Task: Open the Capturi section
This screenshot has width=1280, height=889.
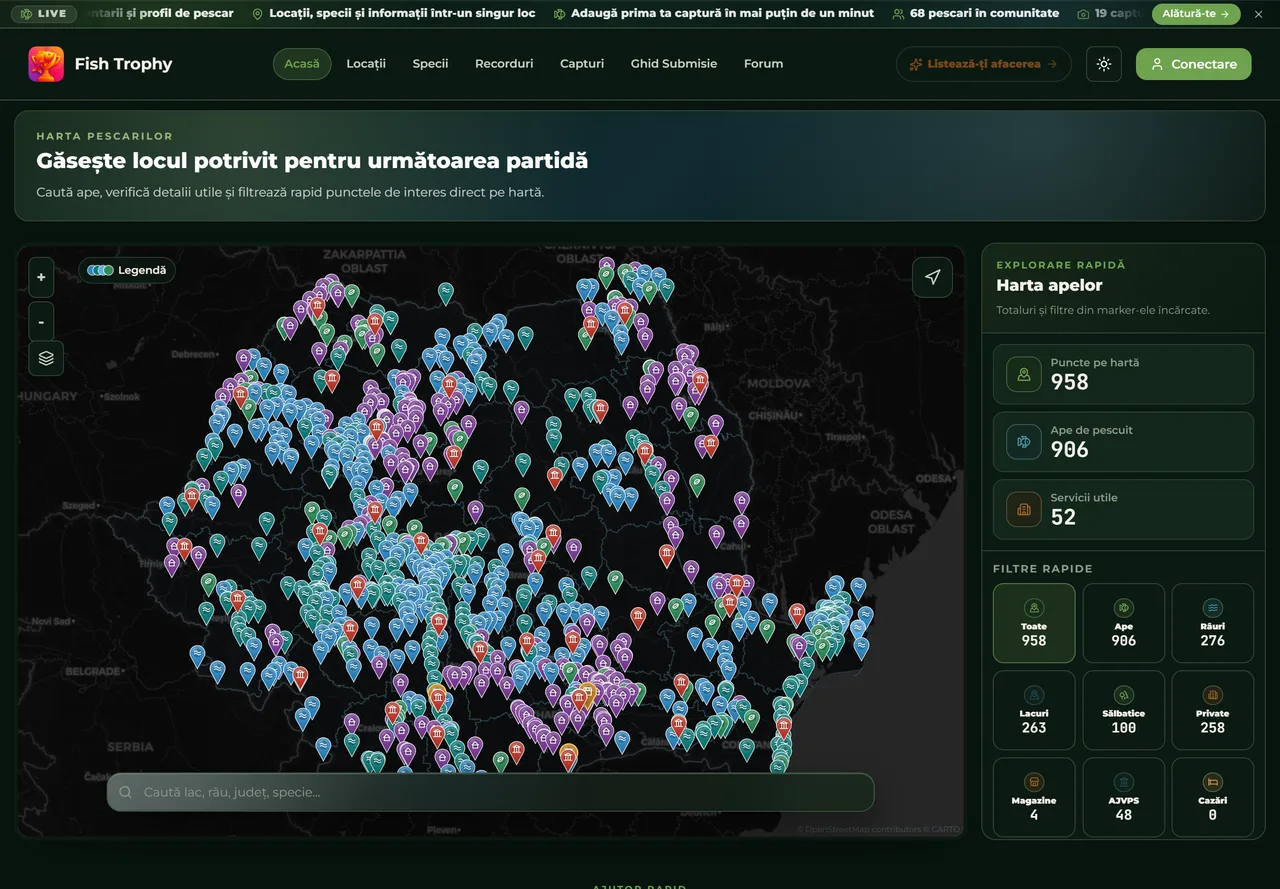Action: [x=582, y=64]
